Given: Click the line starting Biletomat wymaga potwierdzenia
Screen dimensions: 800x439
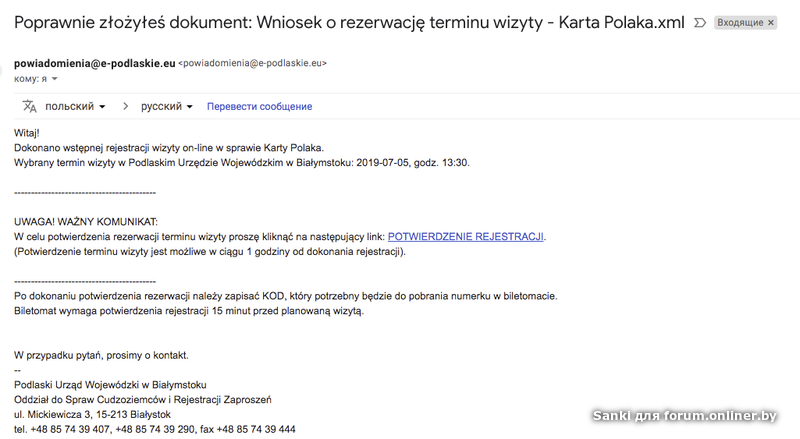Looking at the screenshot, I should pos(189,311).
